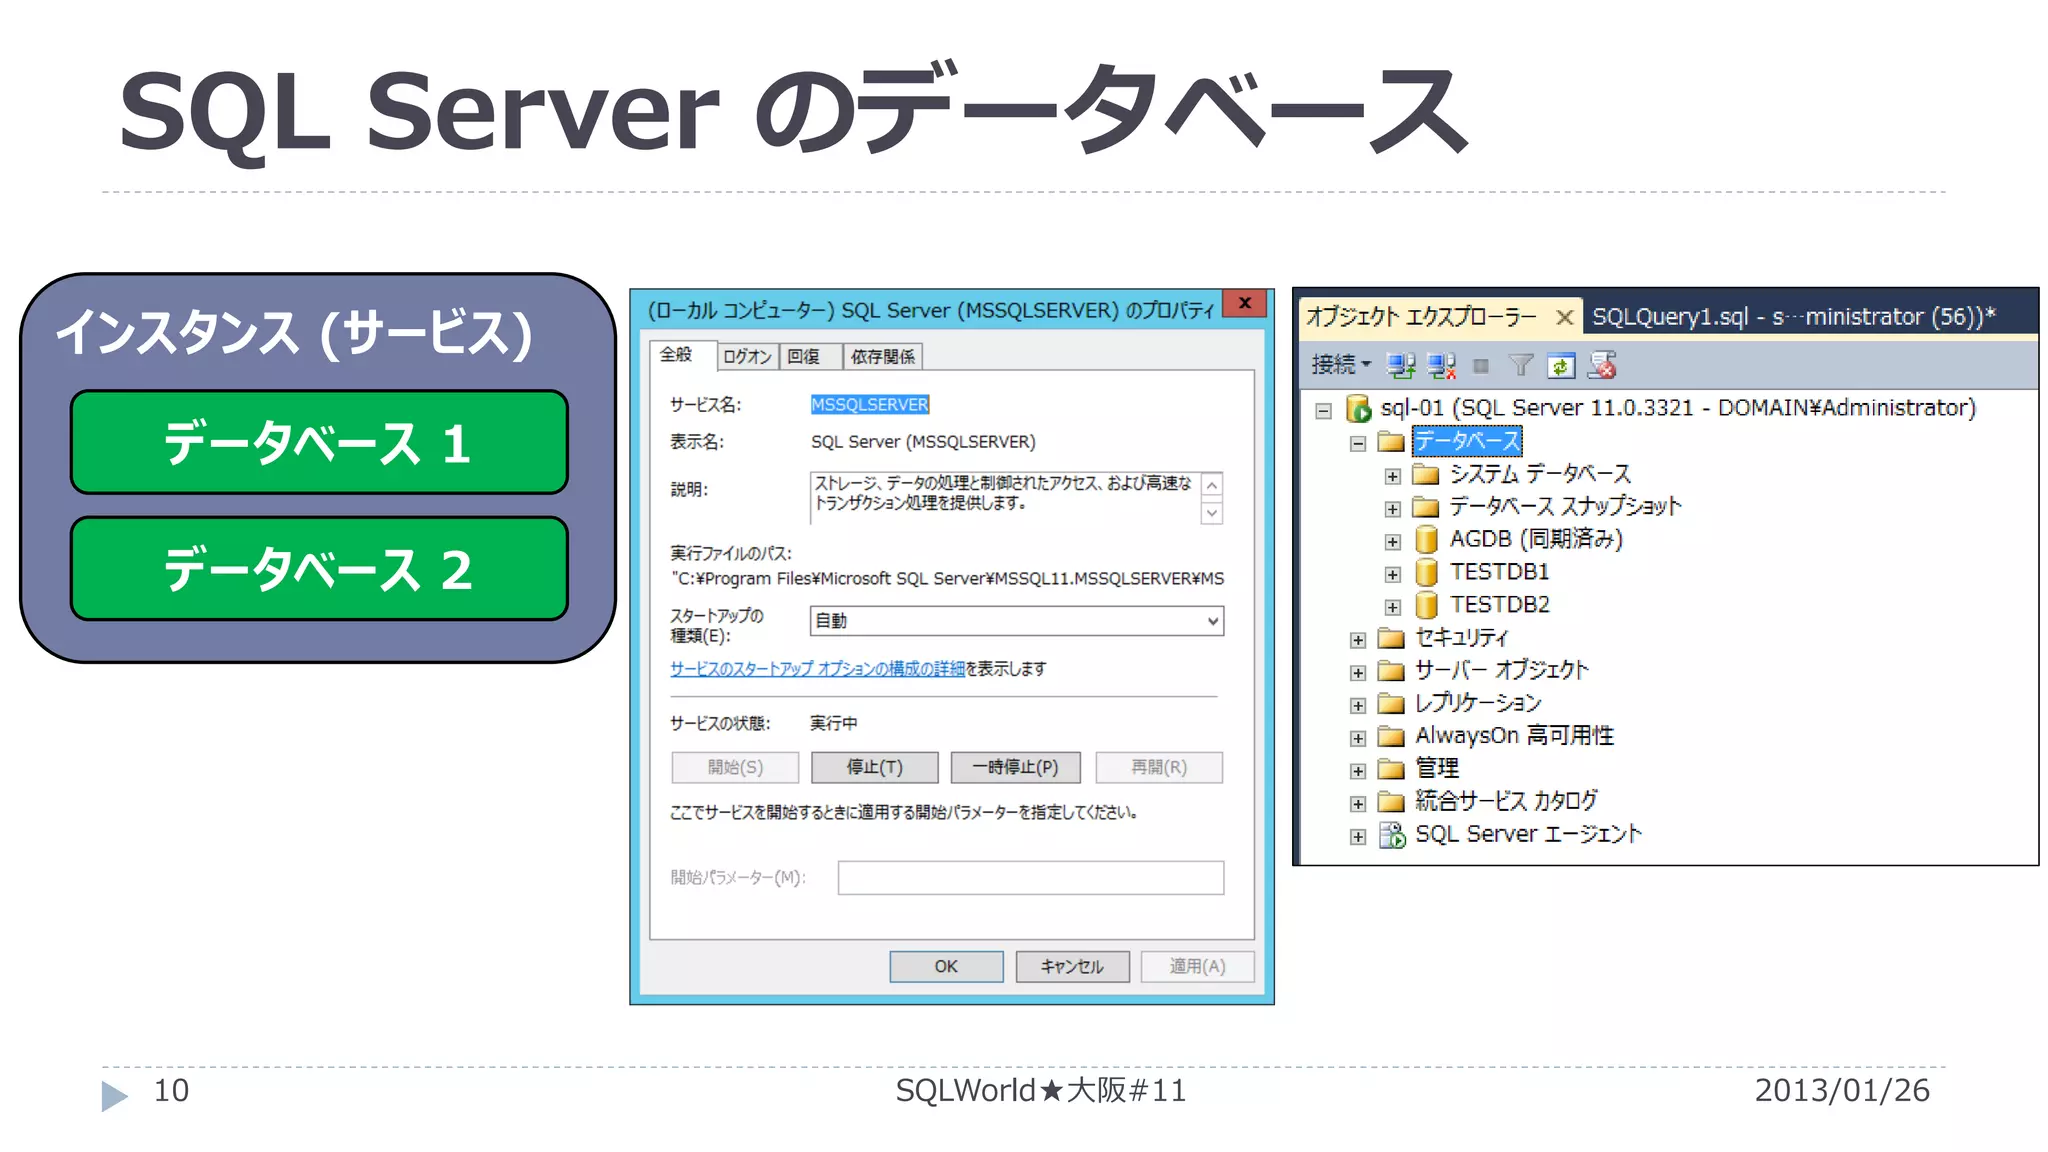
Task: Expand the 統合サービス カタログ node
Action: pyautogui.click(x=1358, y=804)
